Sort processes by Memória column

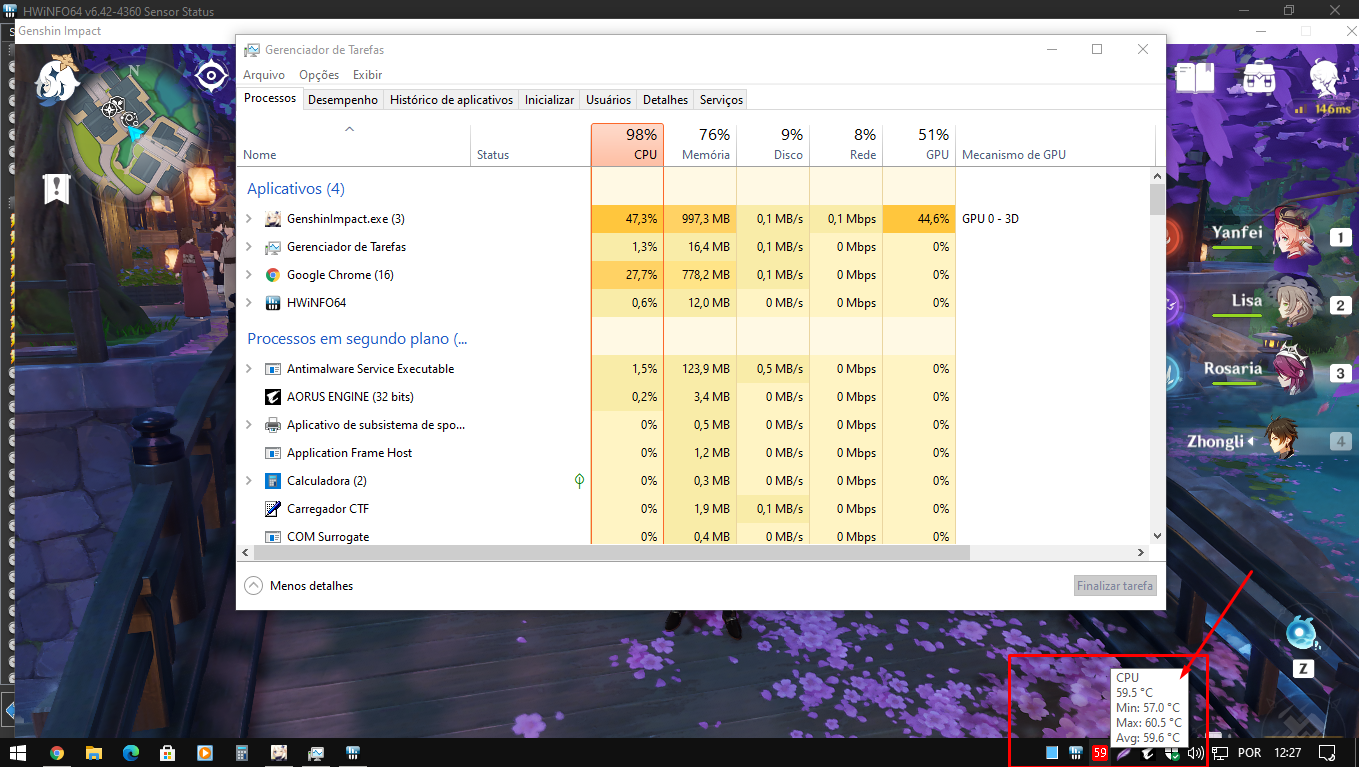tap(700, 144)
